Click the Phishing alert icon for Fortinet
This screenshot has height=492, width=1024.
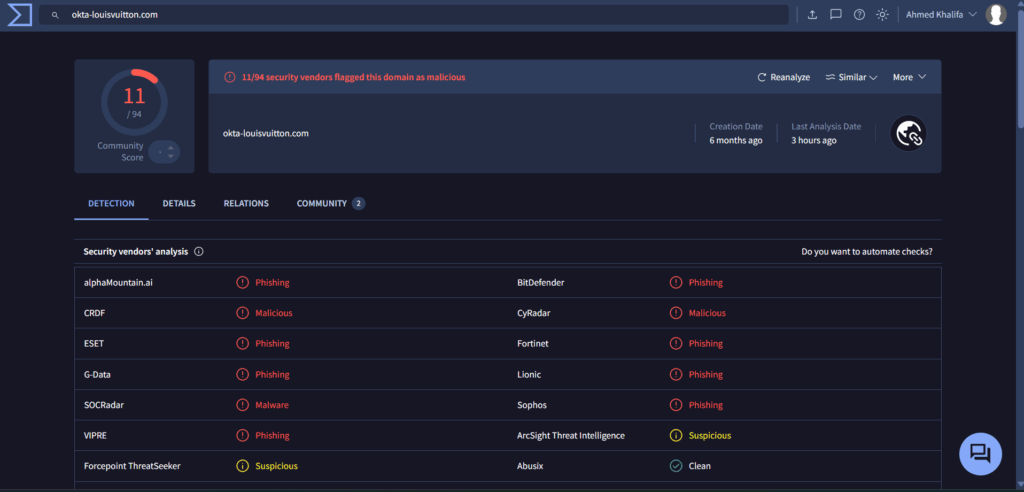[x=676, y=344]
